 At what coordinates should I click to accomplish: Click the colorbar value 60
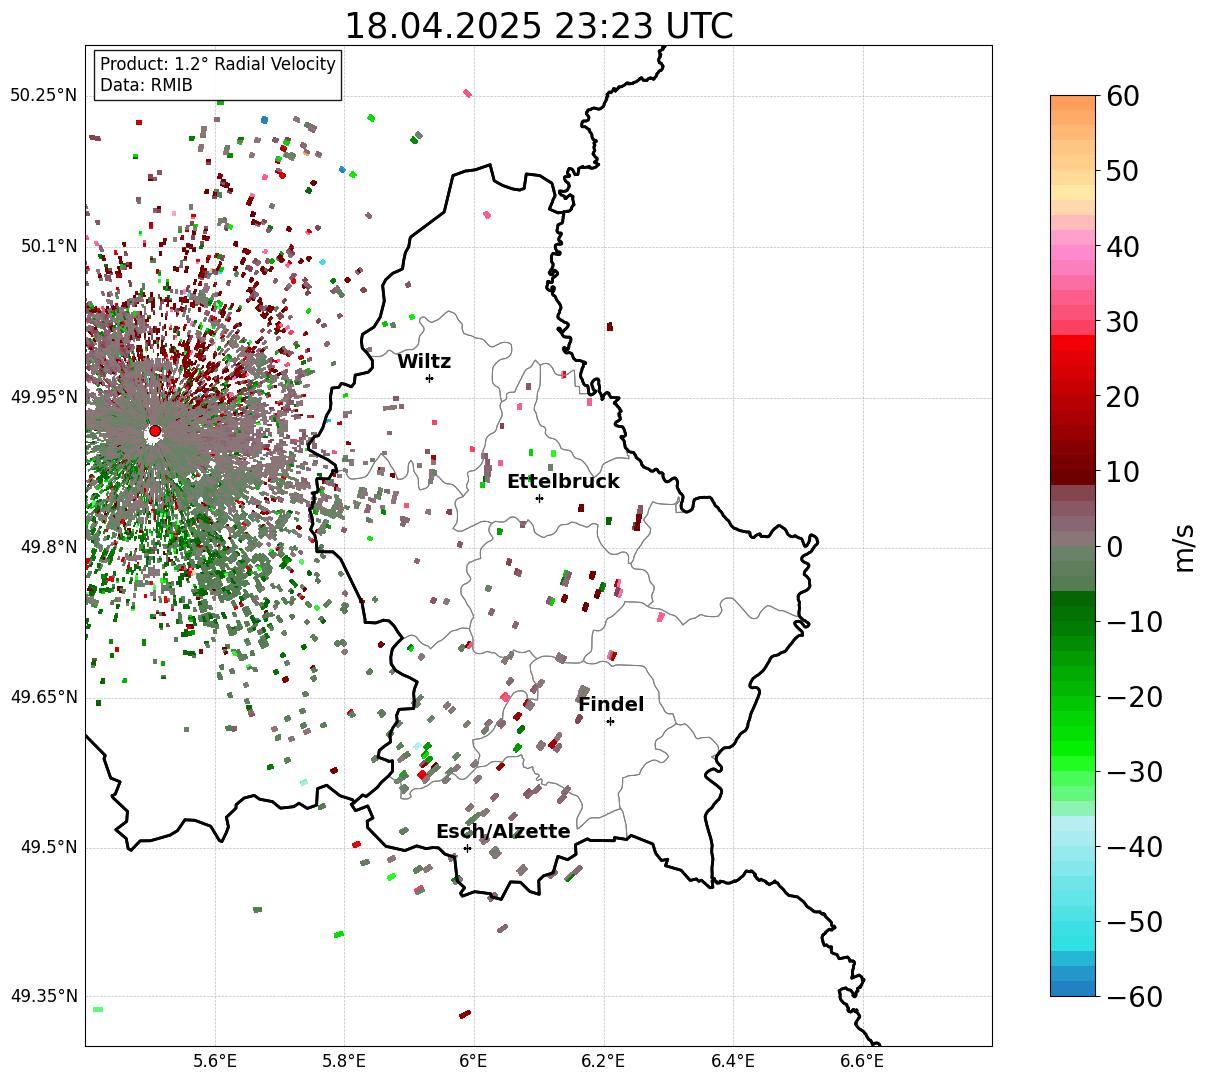[1122, 96]
